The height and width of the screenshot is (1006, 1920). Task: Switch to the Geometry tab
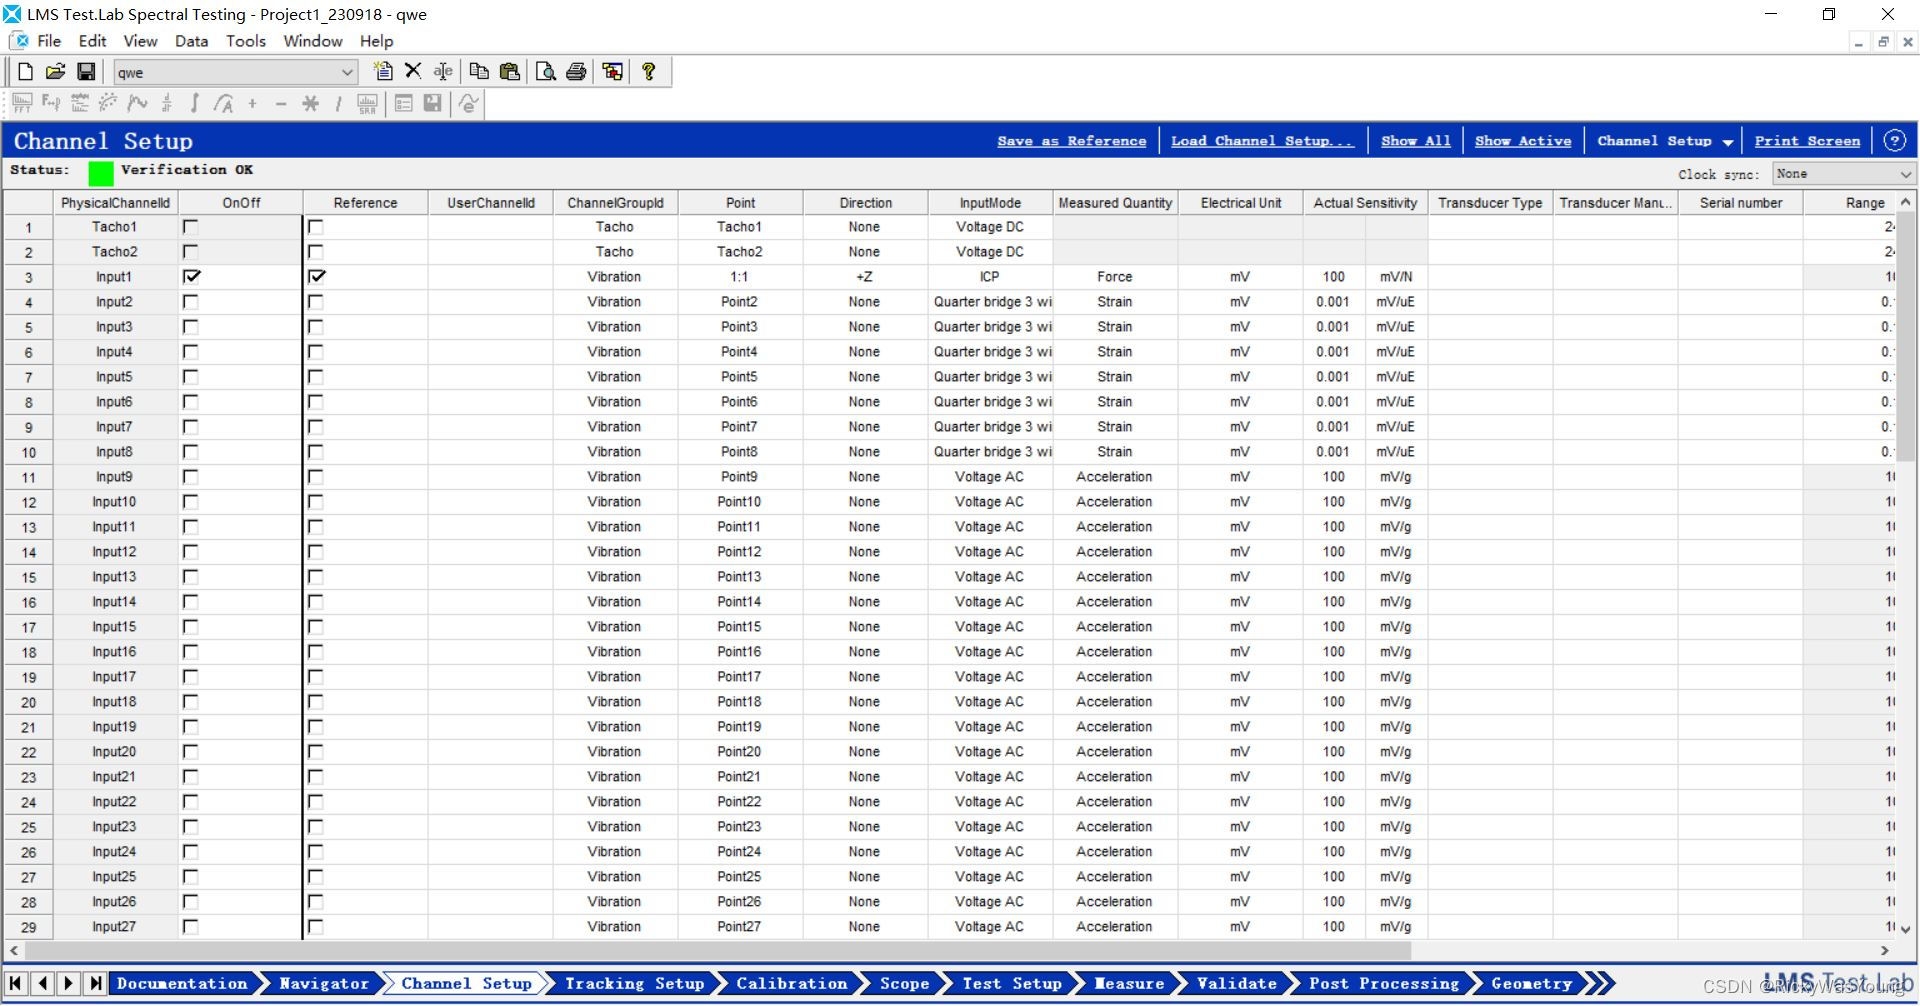pyautogui.click(x=1531, y=983)
